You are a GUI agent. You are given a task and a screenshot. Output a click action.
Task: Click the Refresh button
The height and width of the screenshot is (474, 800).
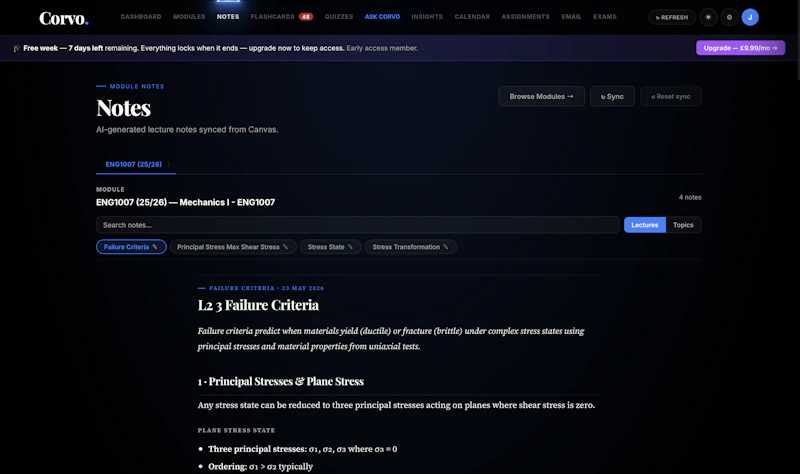(x=672, y=17)
